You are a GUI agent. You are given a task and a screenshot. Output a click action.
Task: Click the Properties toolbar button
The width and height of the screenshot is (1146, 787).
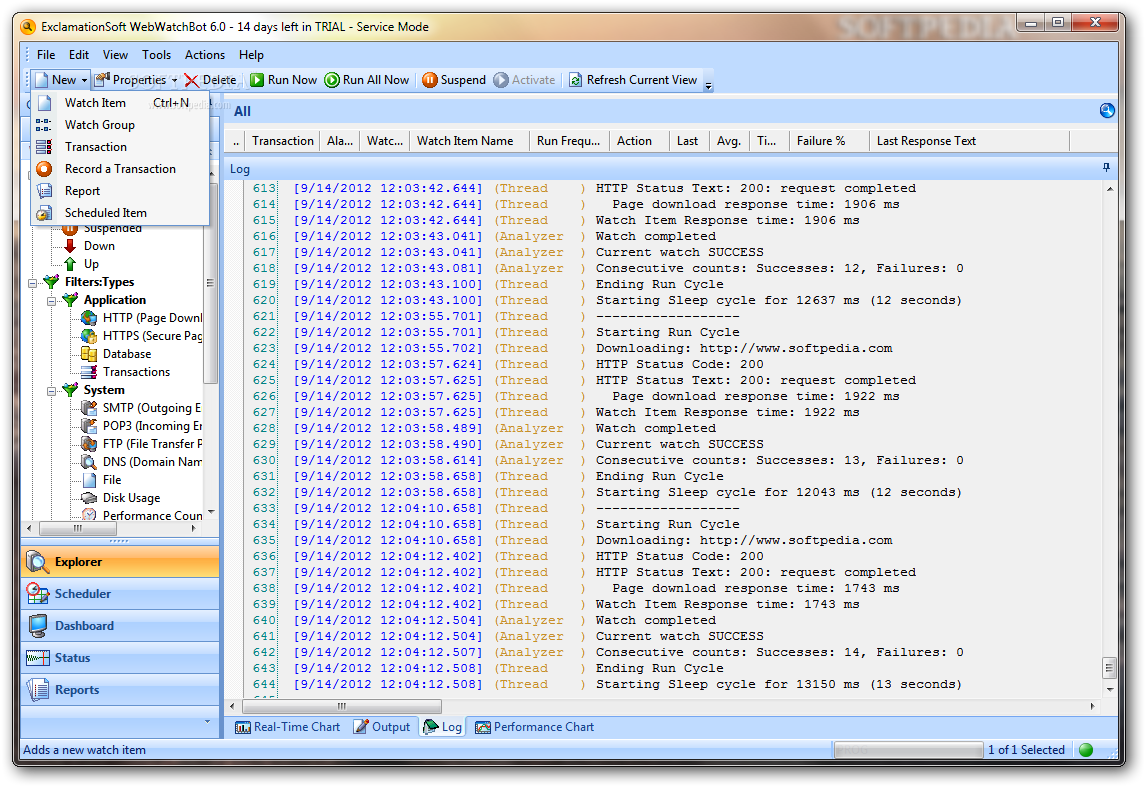click(131, 80)
